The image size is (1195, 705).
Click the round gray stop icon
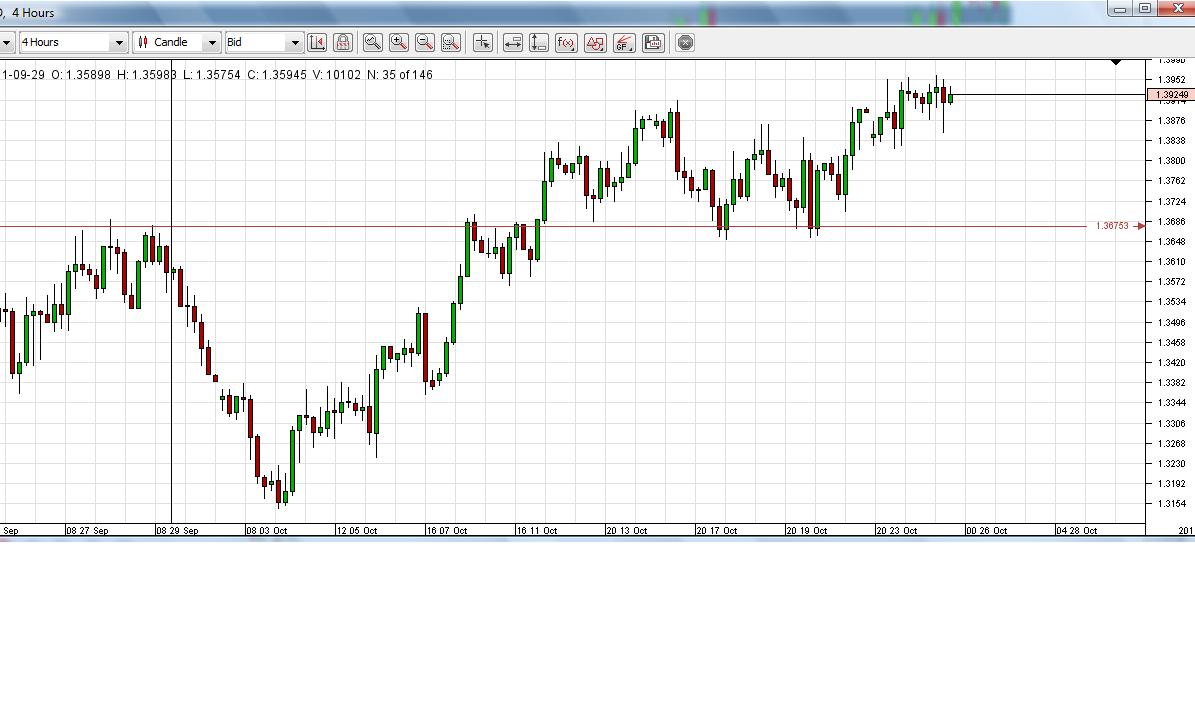click(685, 43)
